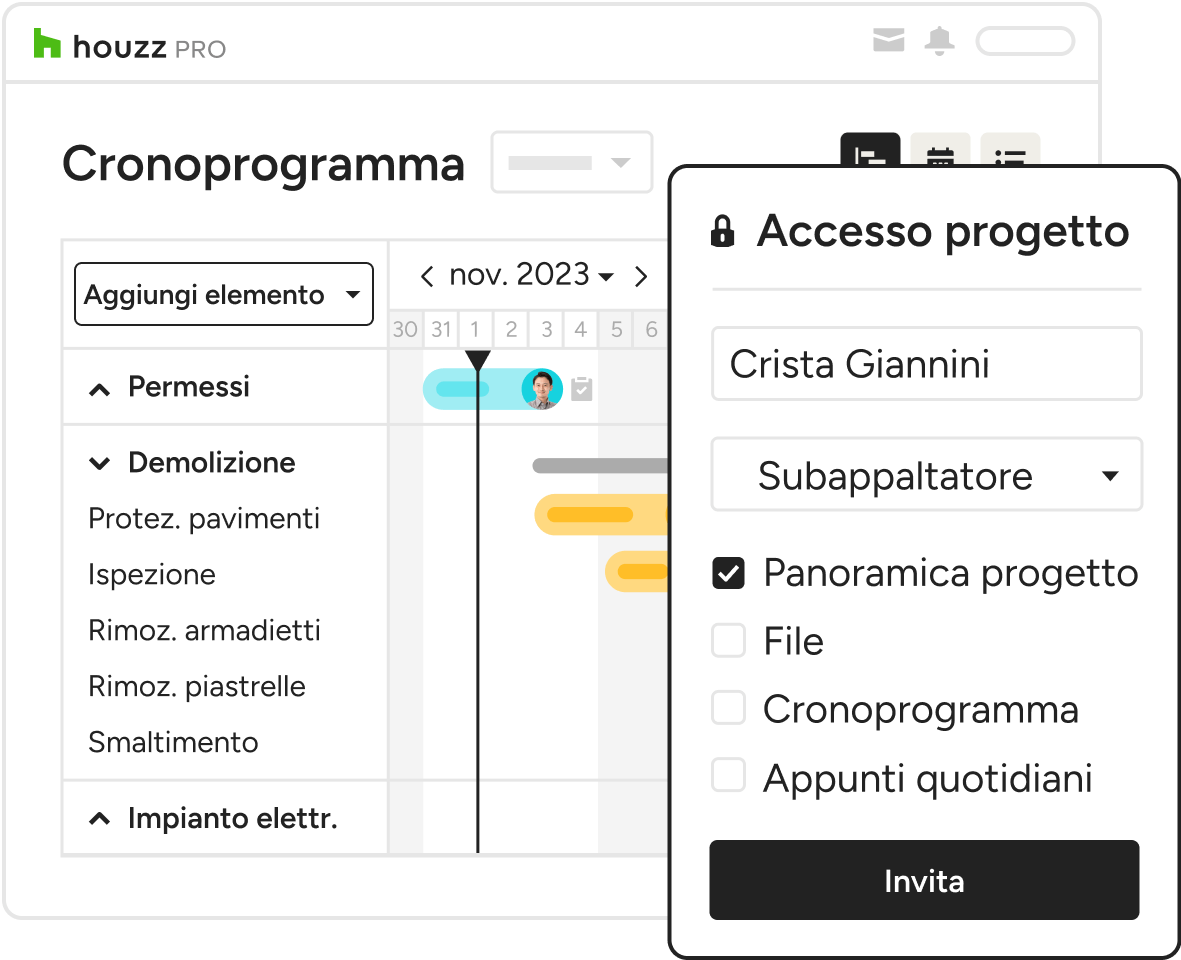
Task: Switch to Gantt chart view icon
Action: 870,151
